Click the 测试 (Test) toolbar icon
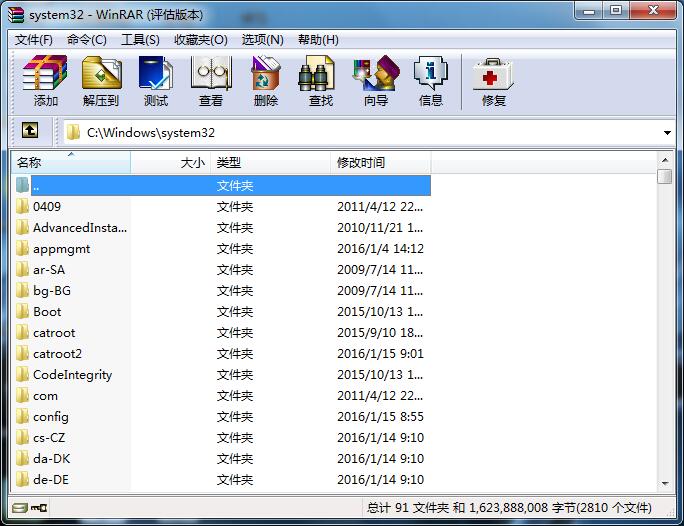This screenshot has height=526, width=684. (x=156, y=81)
